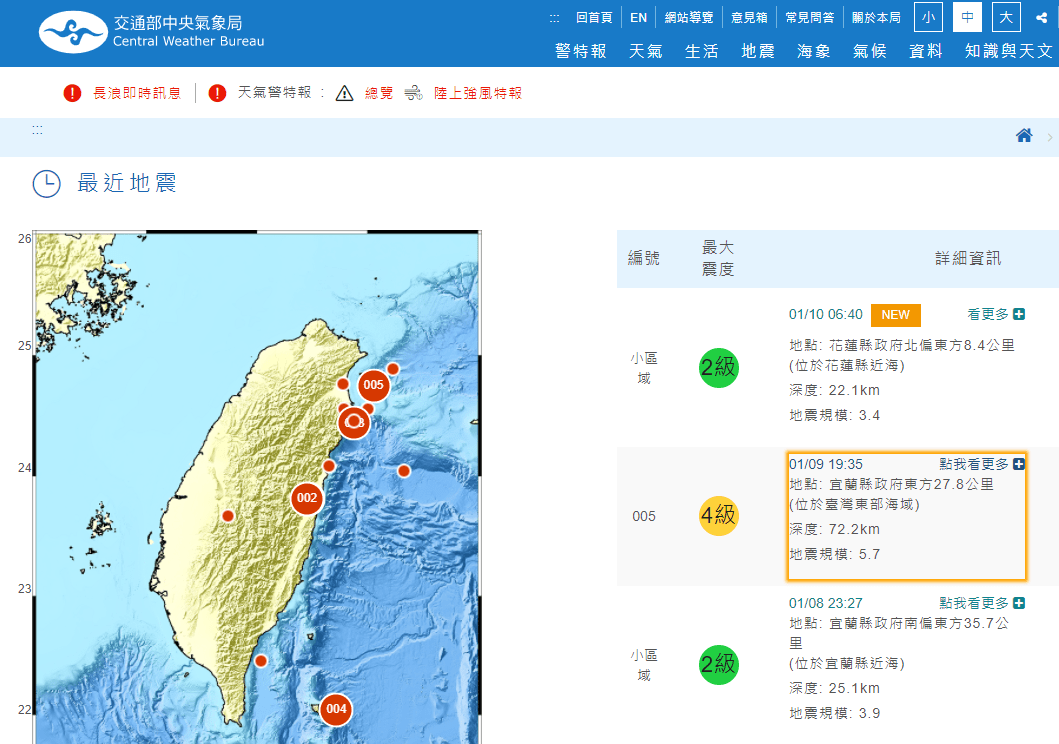The image size is (1059, 744).
Task: Click the 005 number cell in the table
Action: tap(644, 516)
